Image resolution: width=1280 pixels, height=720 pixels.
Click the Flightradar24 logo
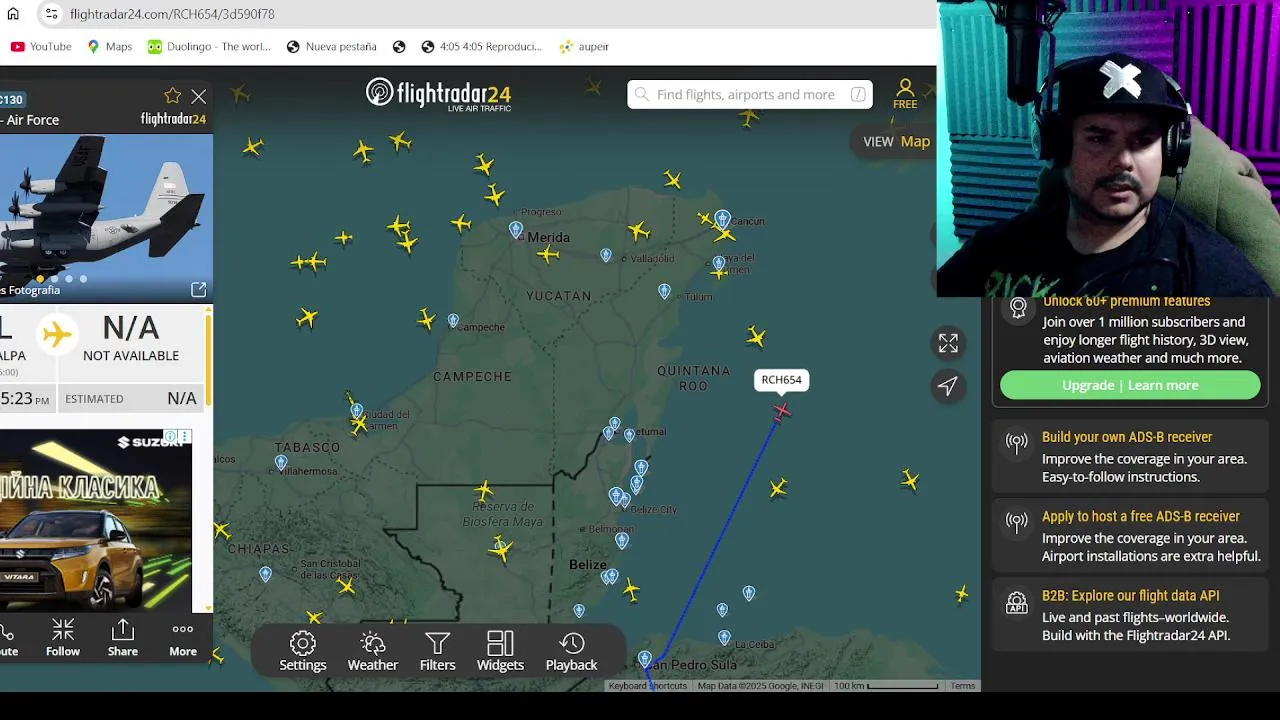point(439,94)
